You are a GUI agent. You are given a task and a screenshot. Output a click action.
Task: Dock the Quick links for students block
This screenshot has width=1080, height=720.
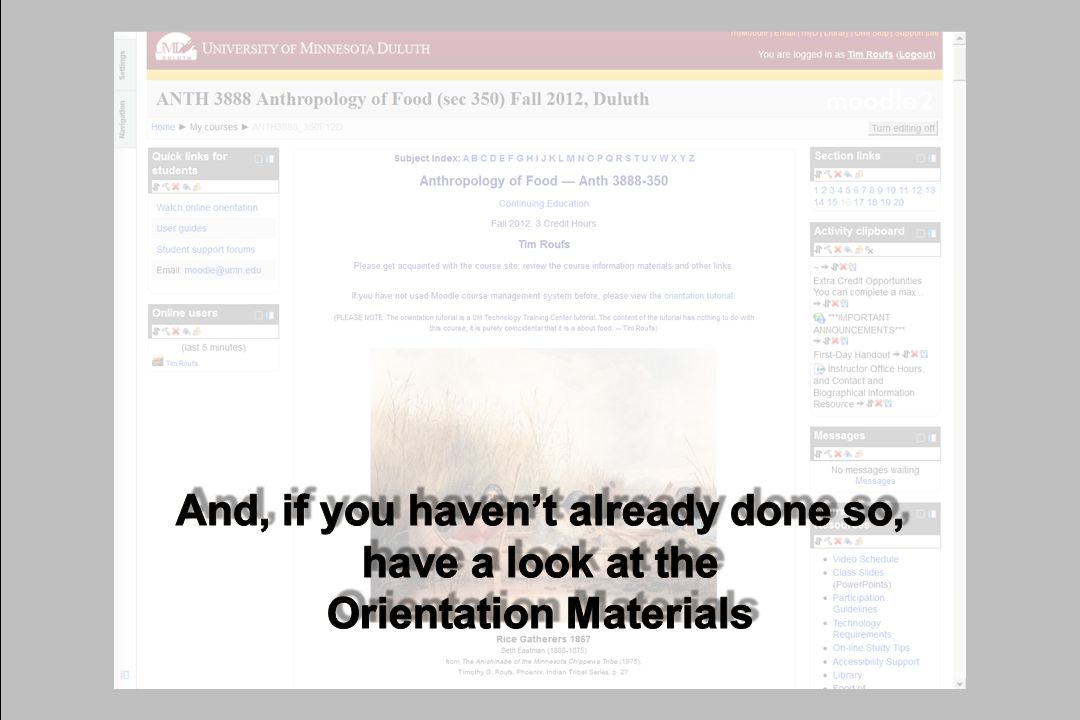point(270,159)
